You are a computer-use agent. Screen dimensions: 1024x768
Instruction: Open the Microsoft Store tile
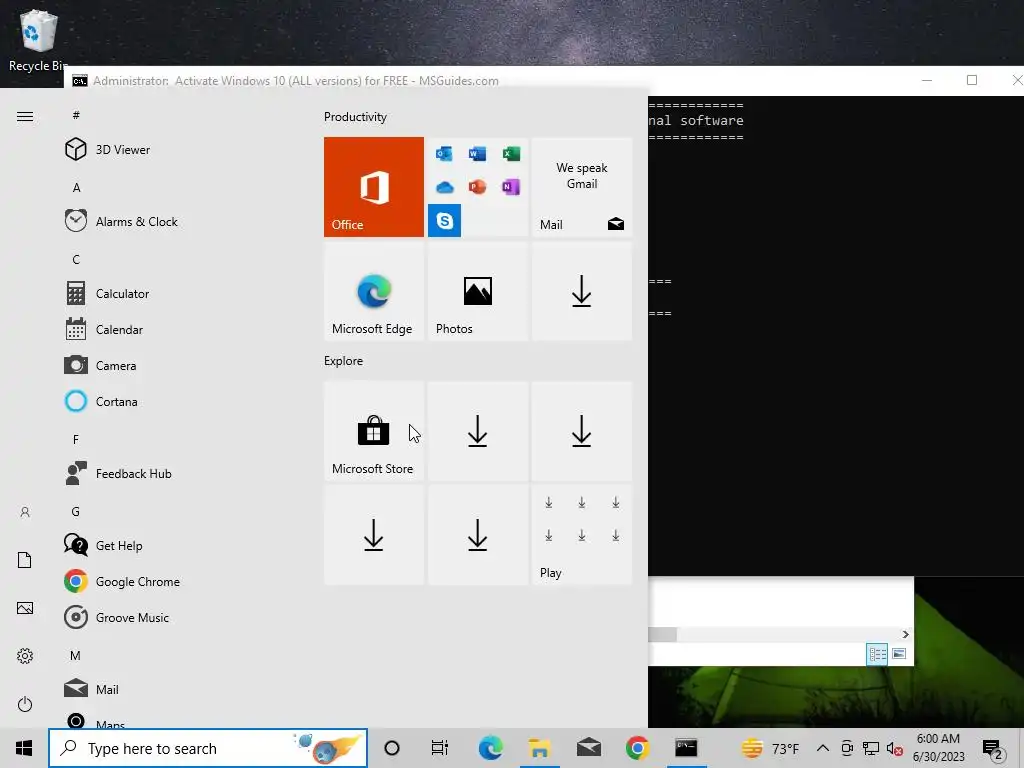tap(374, 431)
